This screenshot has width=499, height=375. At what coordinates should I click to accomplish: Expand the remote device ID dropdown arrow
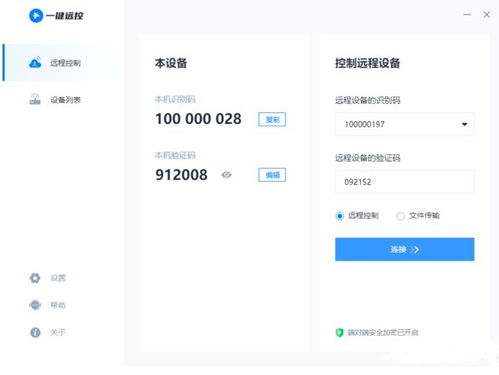(464, 124)
